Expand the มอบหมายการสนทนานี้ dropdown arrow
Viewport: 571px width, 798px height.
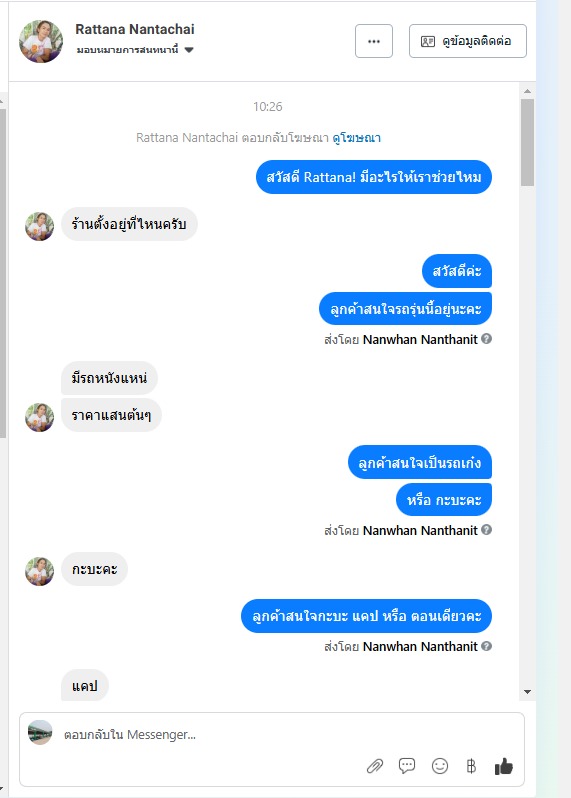pos(189,50)
